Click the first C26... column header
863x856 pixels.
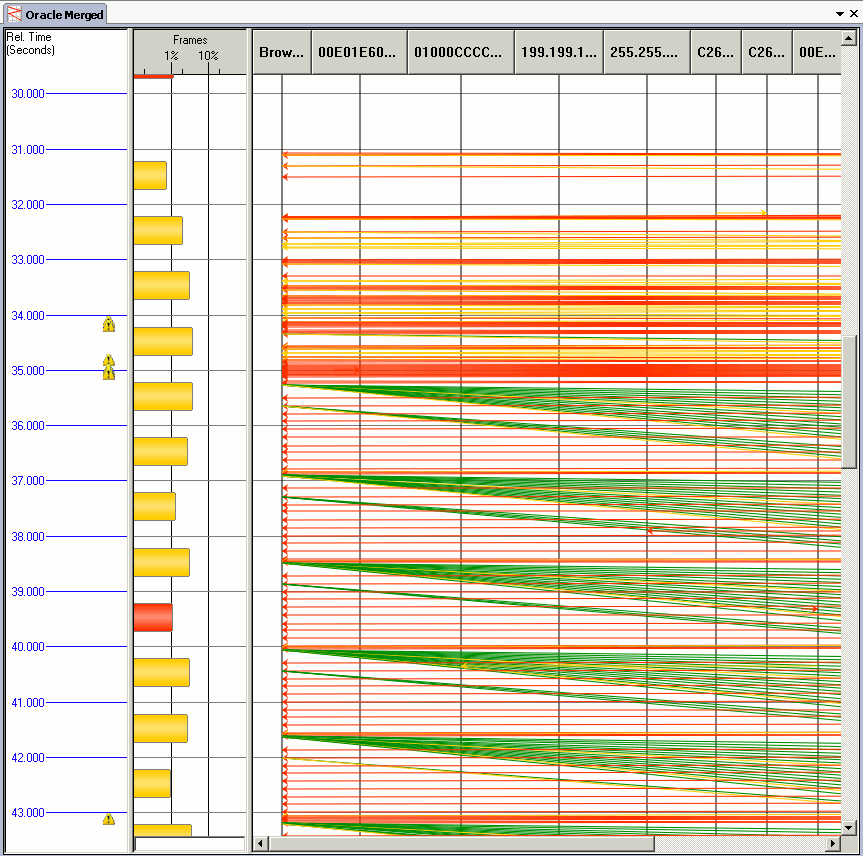(x=716, y=52)
